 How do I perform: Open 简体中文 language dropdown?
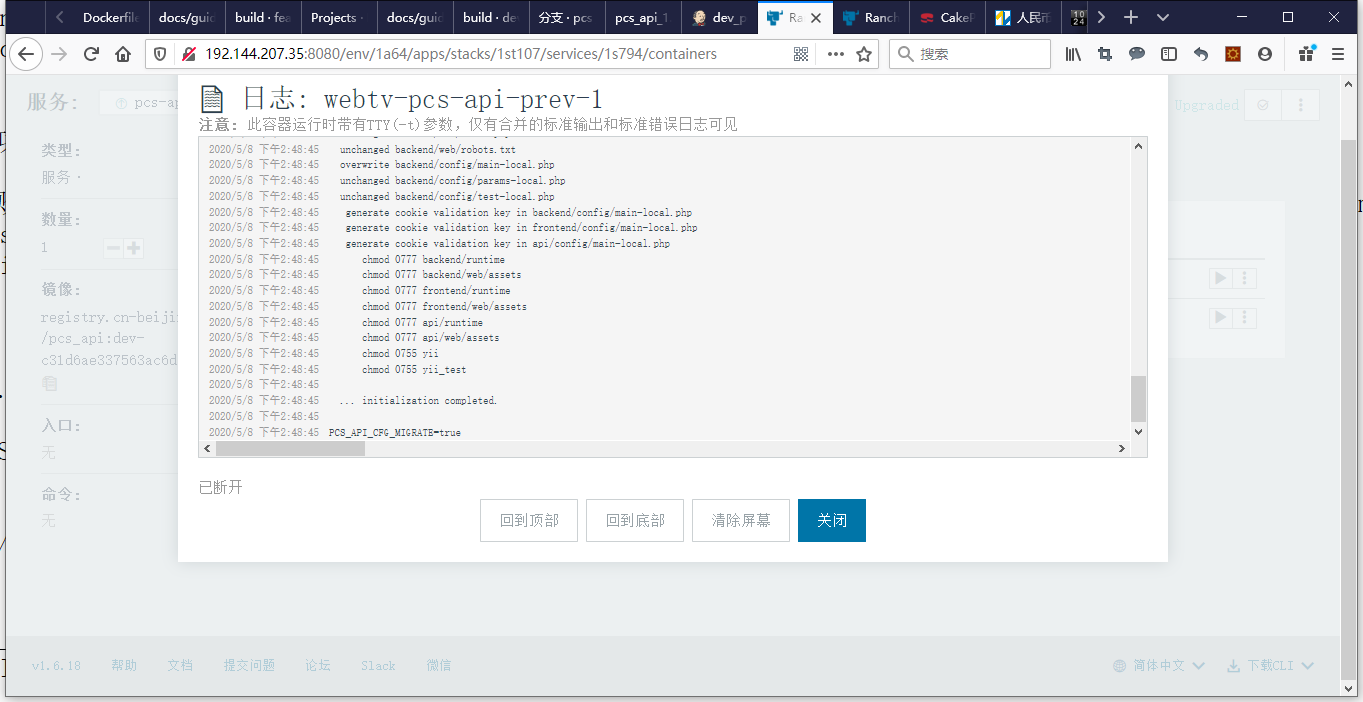(x=1159, y=665)
